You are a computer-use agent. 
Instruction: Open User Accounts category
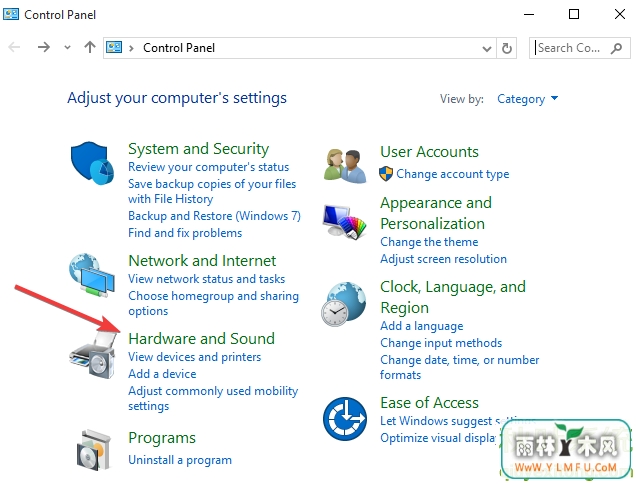[x=429, y=152]
